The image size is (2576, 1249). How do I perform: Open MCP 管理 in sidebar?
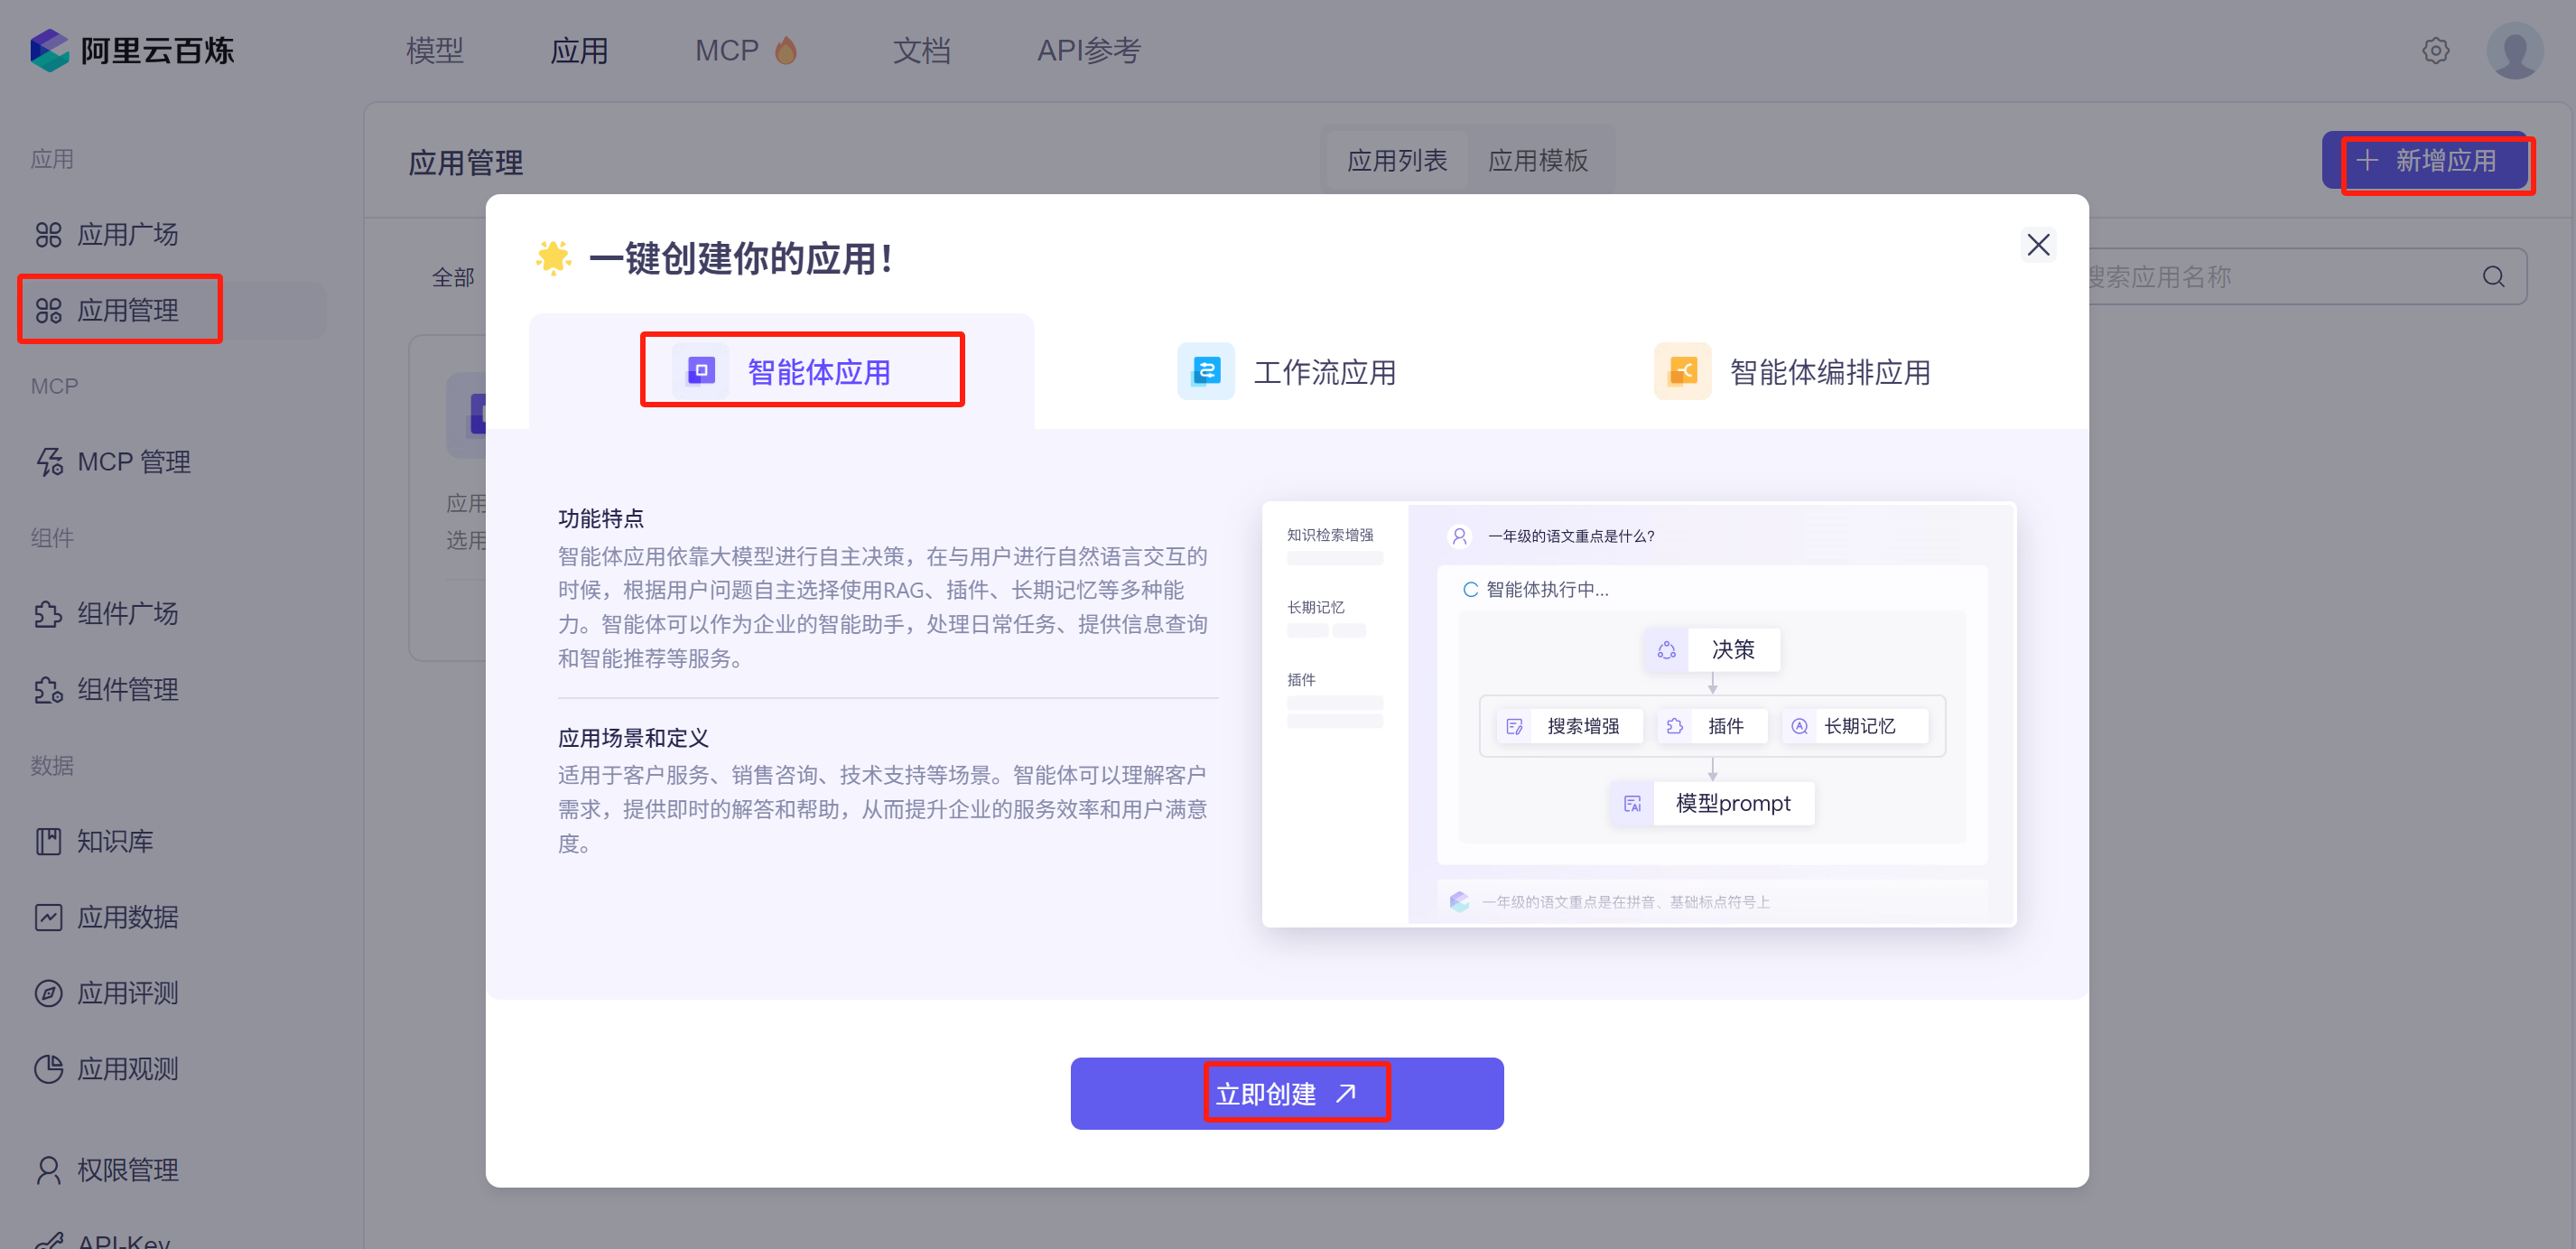tap(133, 462)
